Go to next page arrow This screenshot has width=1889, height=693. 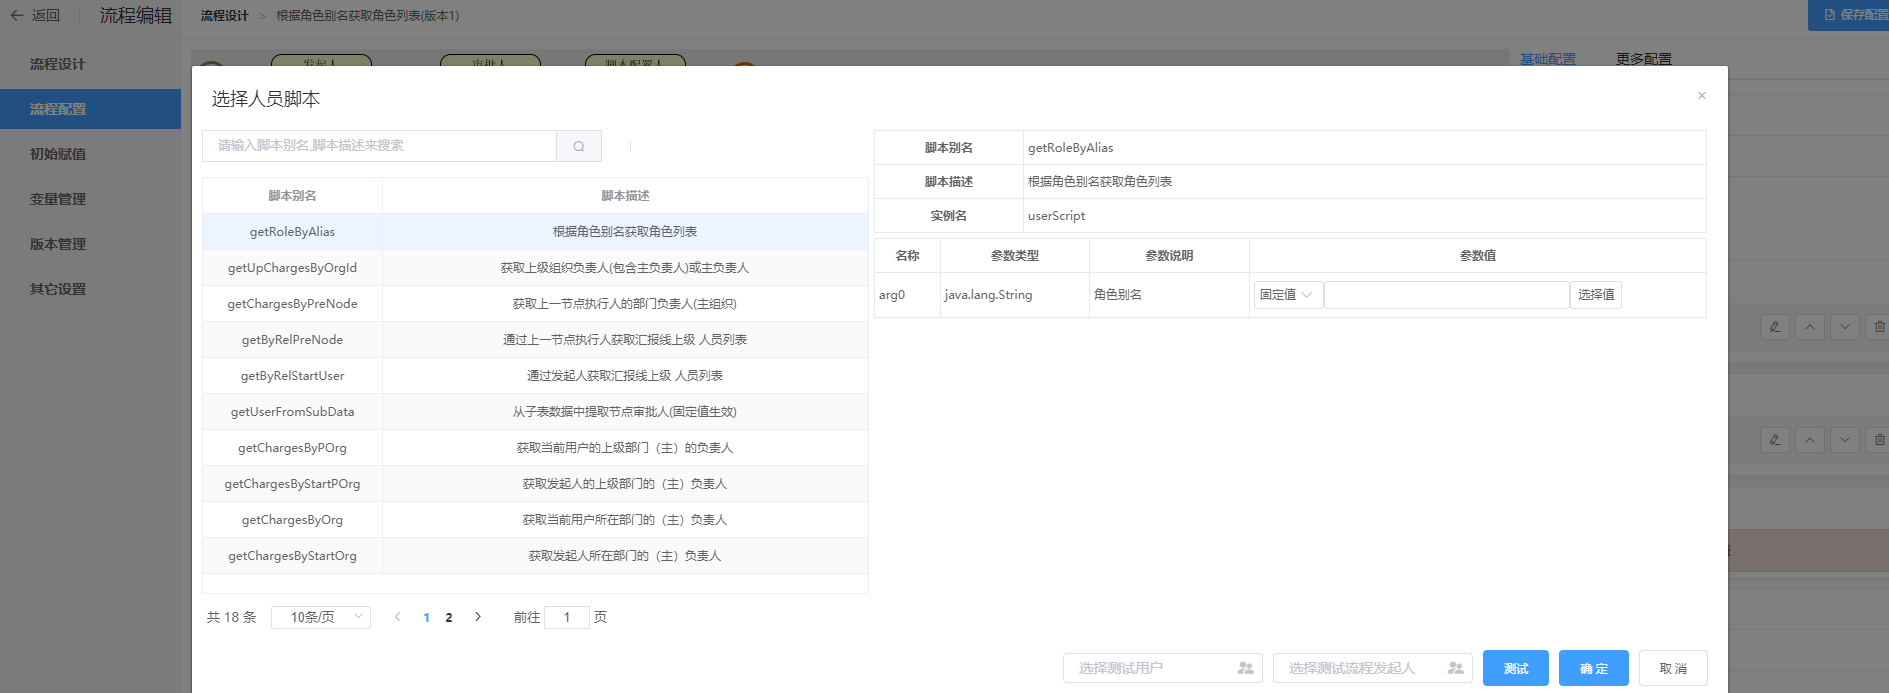pos(478,617)
